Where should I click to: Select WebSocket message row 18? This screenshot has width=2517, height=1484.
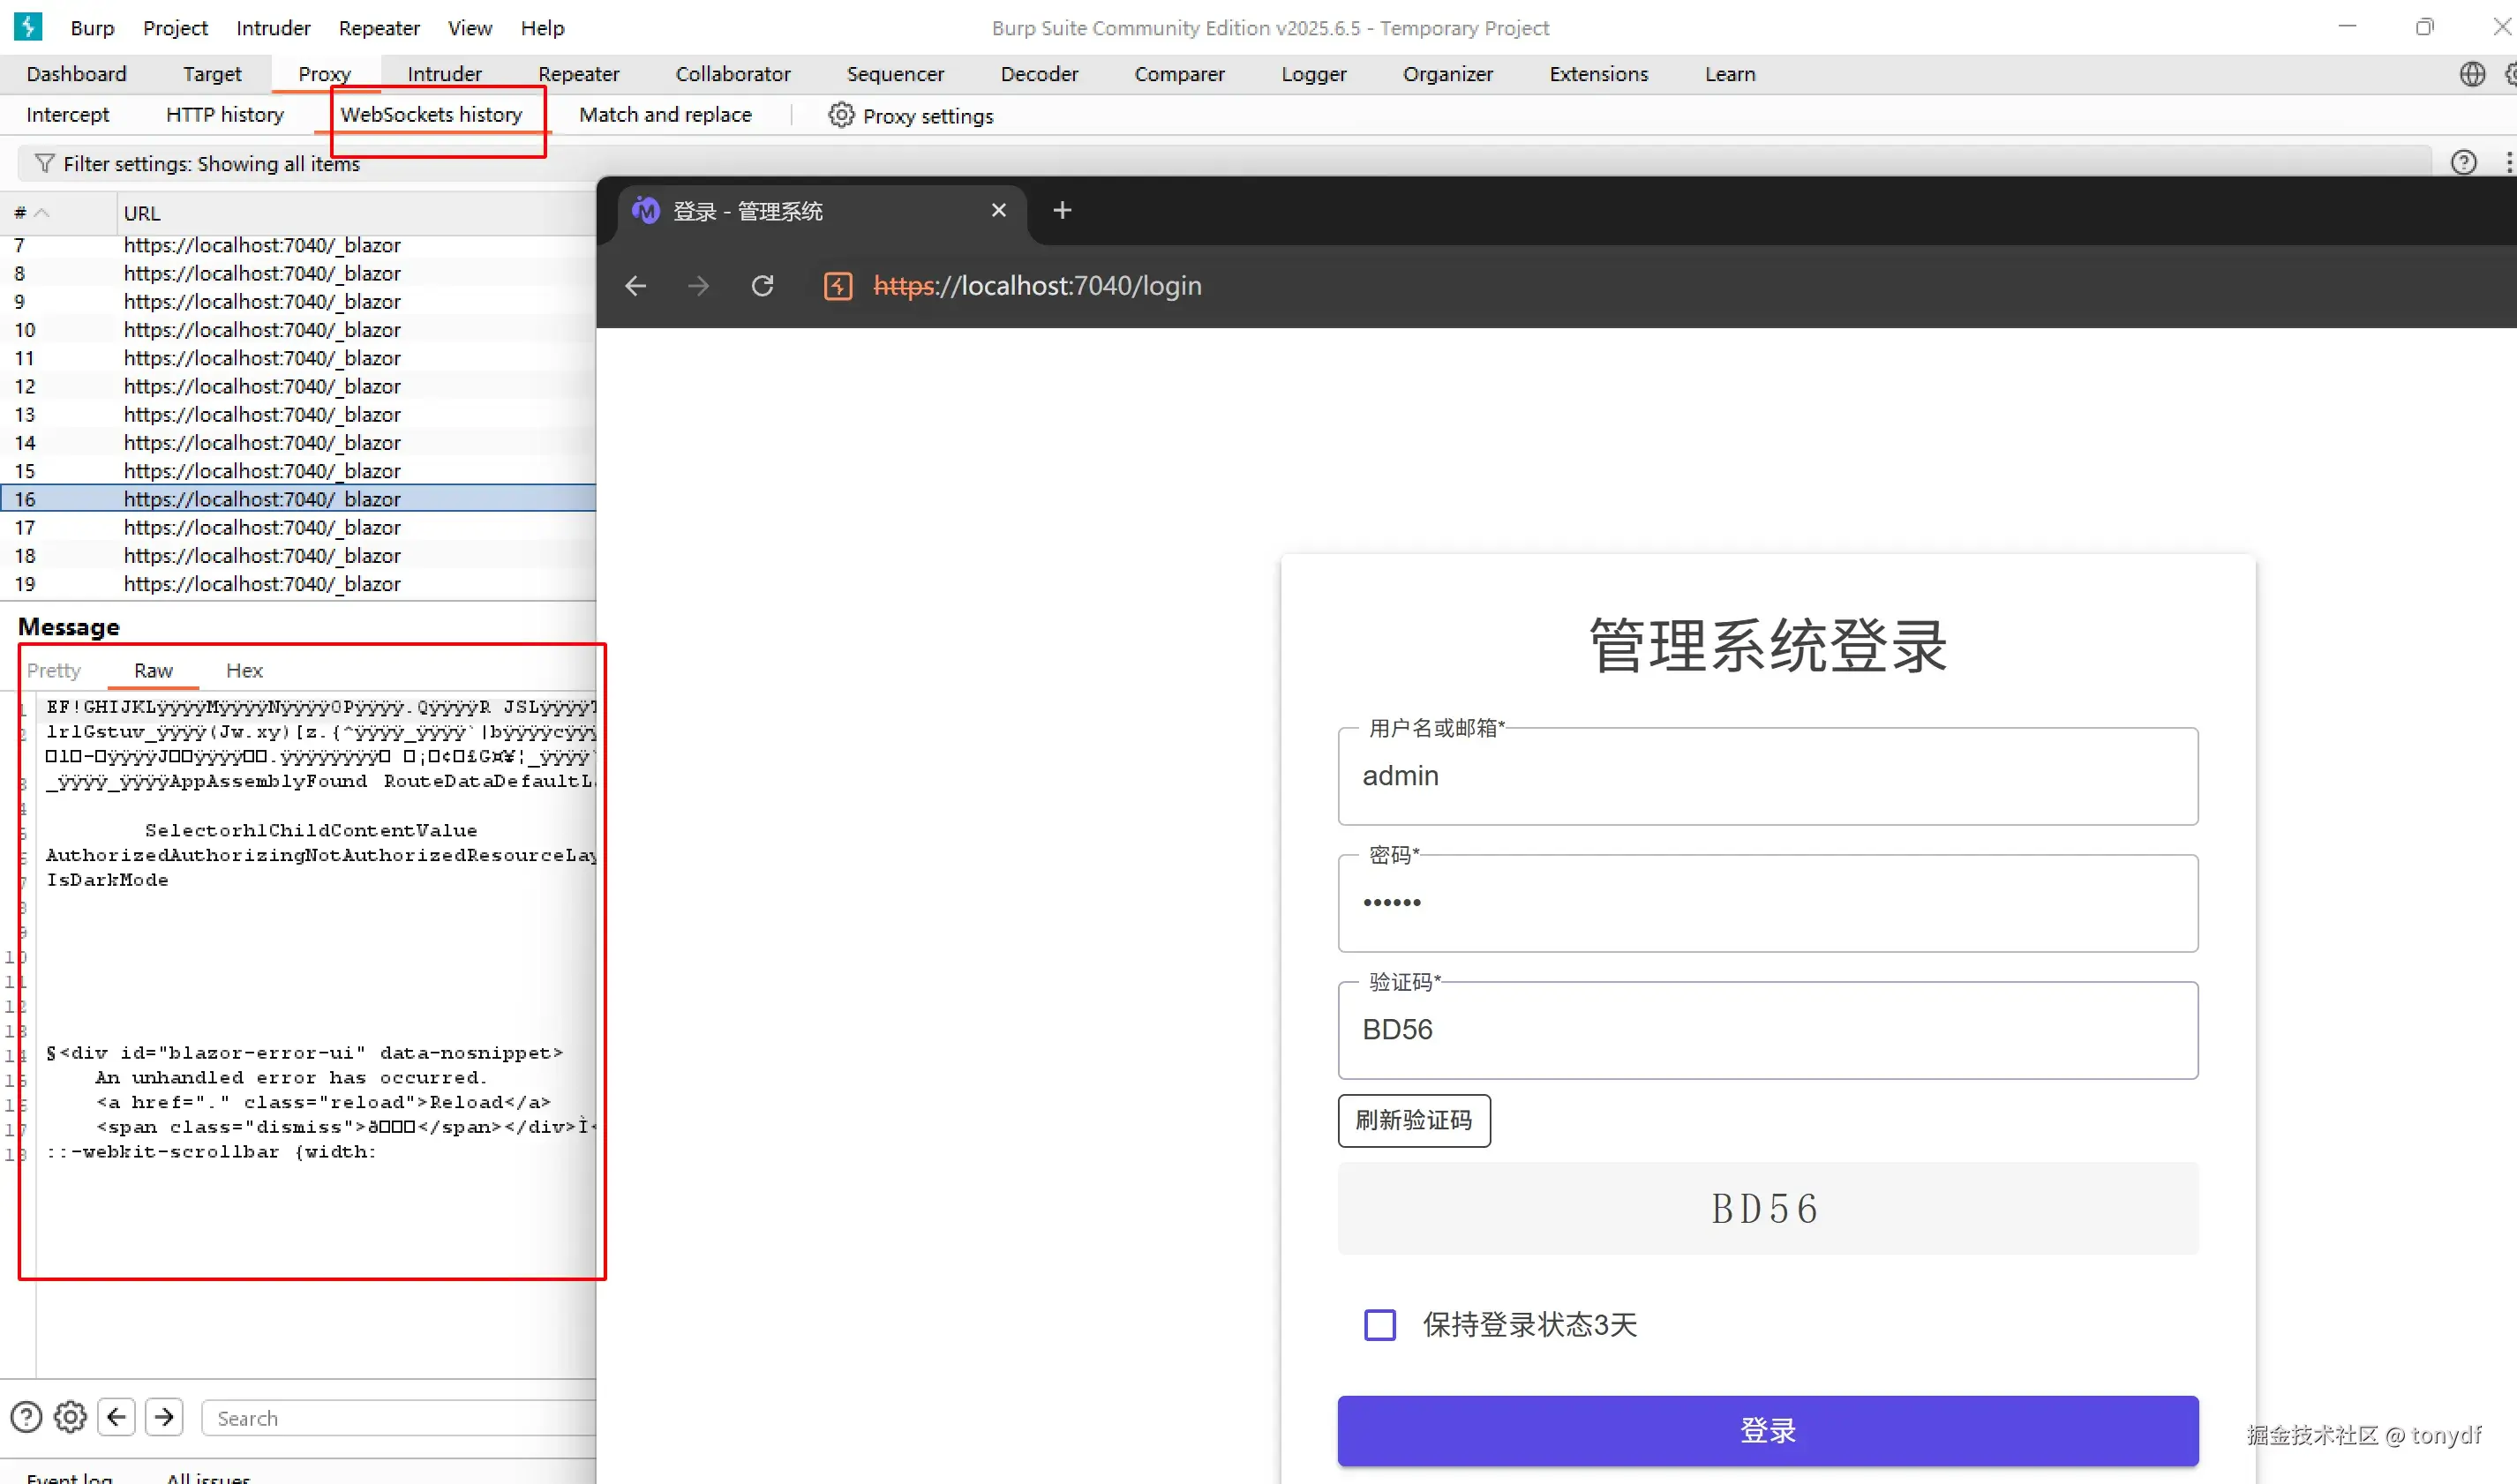pyautogui.click(x=260, y=555)
